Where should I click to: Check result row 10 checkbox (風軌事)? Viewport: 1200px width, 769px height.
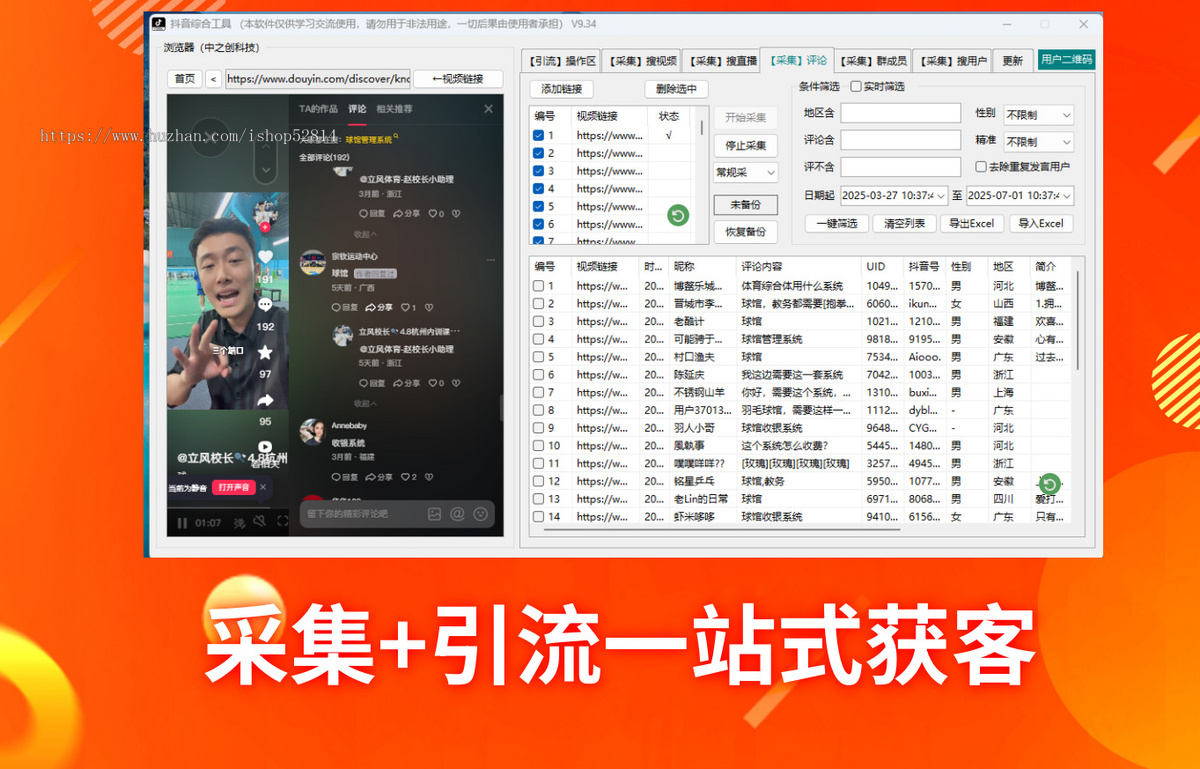tap(539, 446)
